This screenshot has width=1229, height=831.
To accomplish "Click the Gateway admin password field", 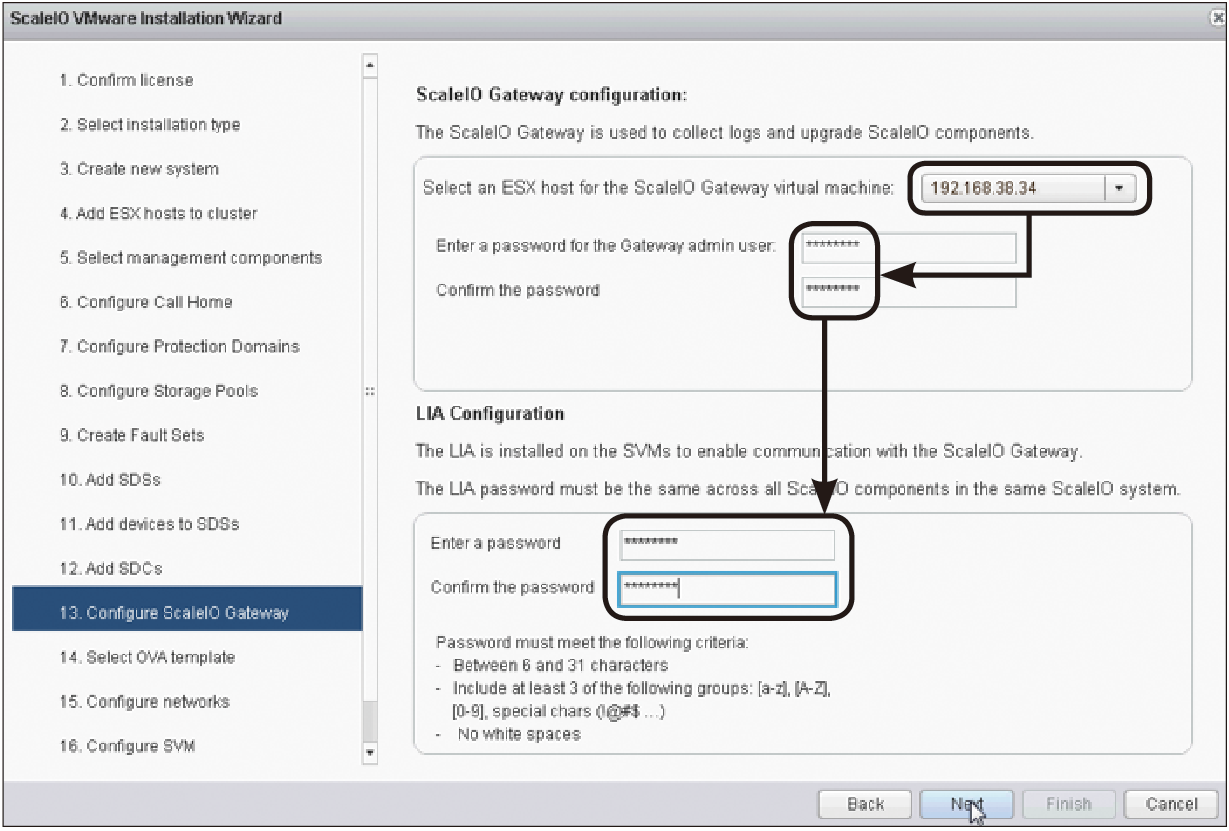I will [x=907, y=247].
